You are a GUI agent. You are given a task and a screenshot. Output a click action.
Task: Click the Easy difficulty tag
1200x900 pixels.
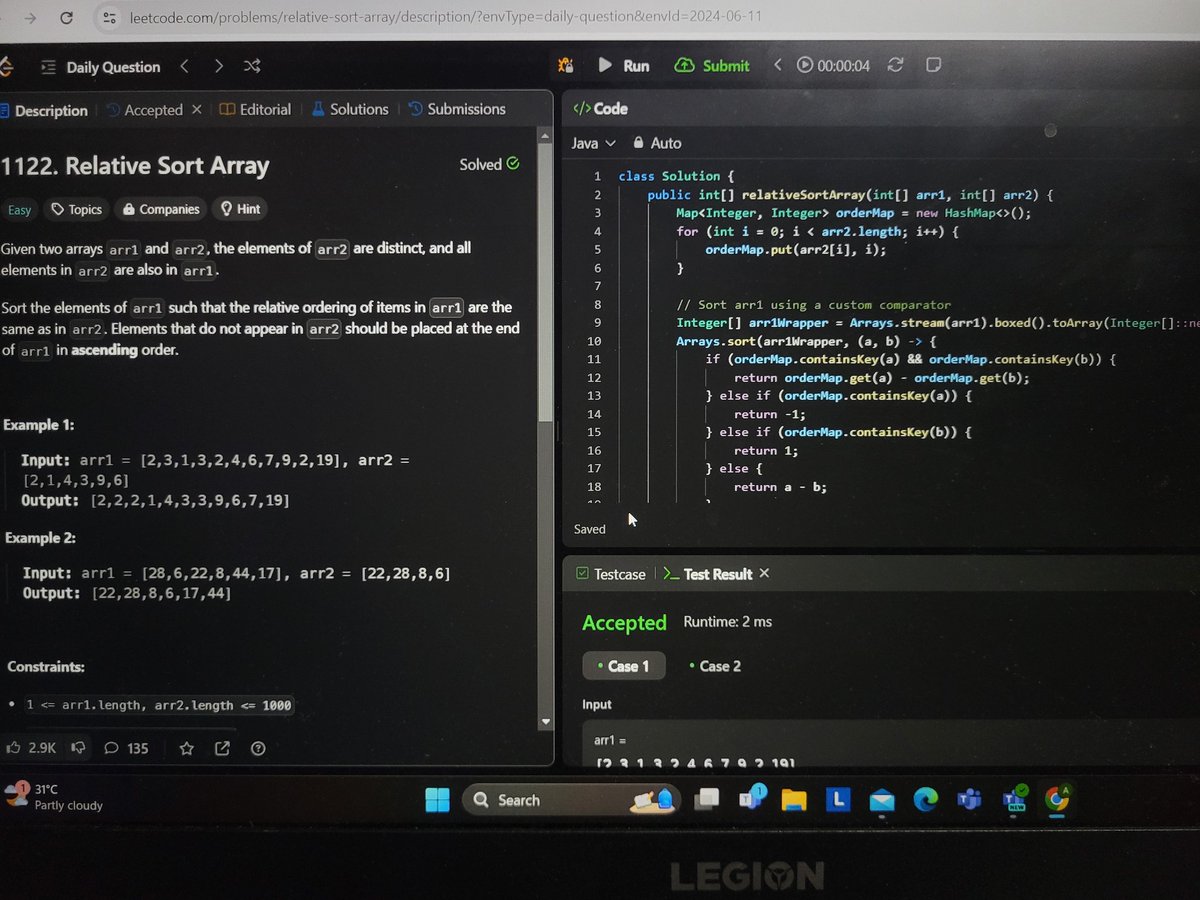click(20, 209)
